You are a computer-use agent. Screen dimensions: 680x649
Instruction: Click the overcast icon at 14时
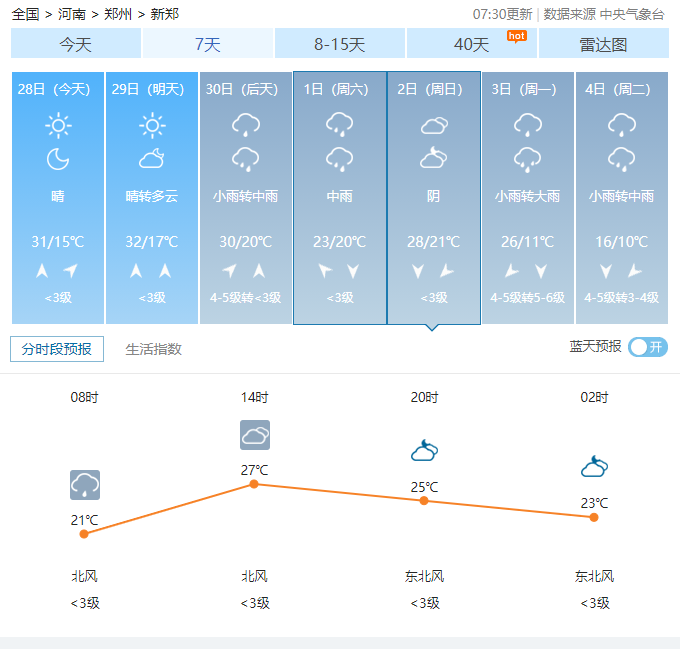point(255,435)
